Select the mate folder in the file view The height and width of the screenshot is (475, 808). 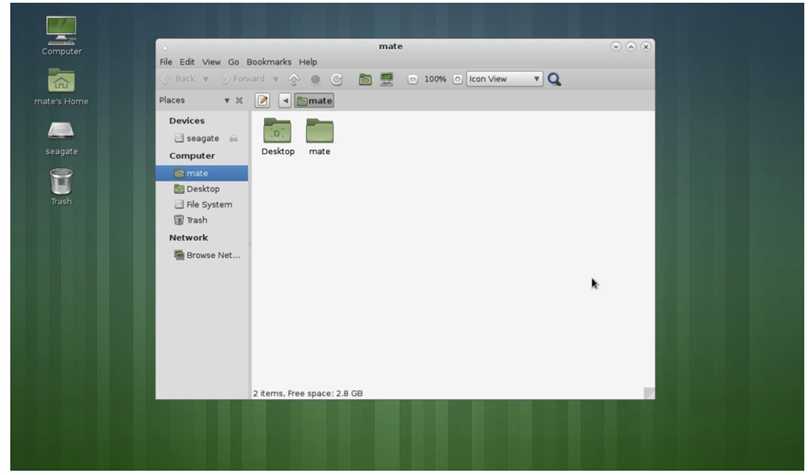pyautogui.click(x=319, y=137)
